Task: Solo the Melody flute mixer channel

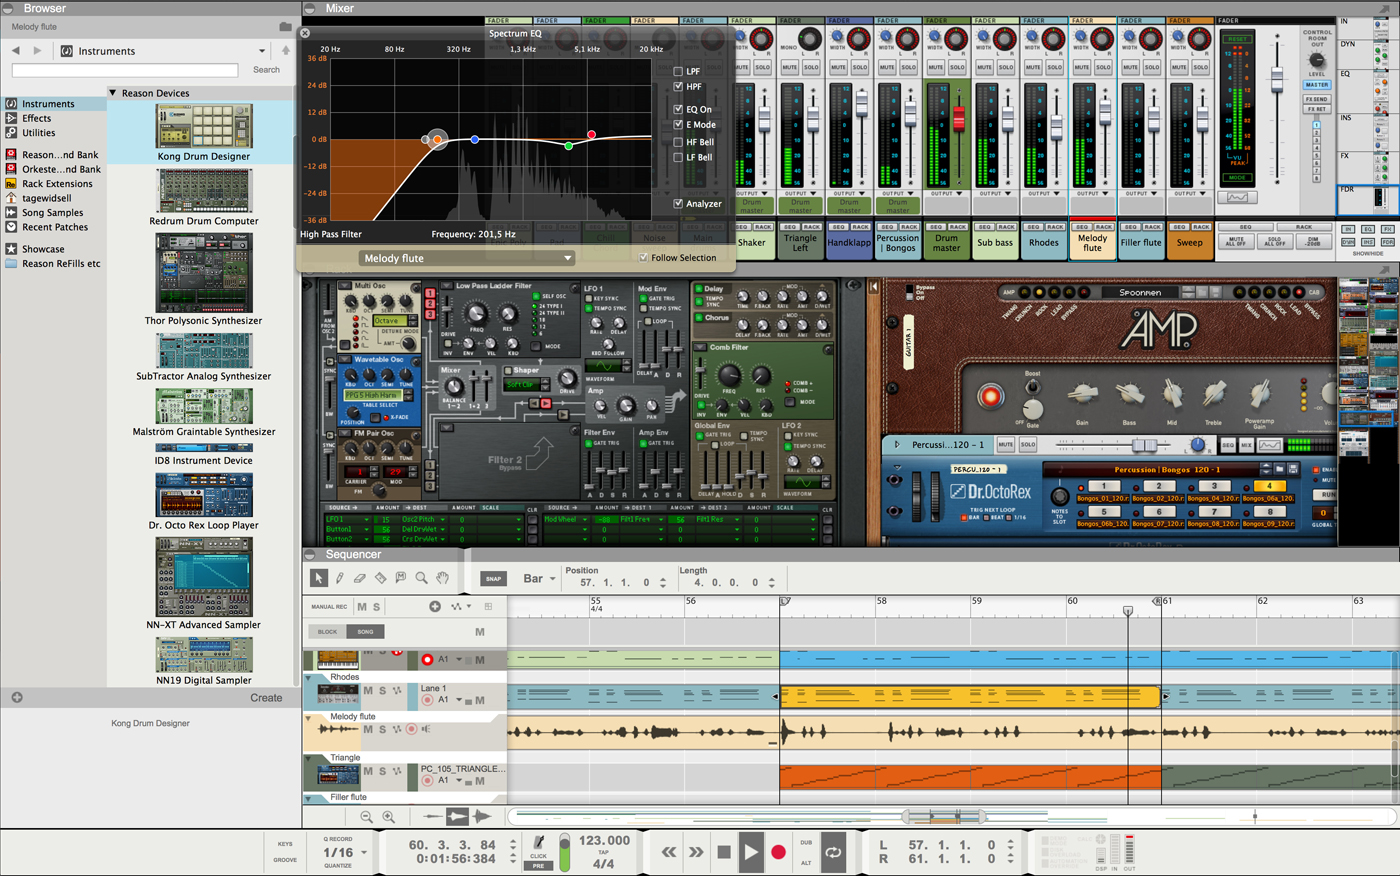Action: (x=1103, y=67)
